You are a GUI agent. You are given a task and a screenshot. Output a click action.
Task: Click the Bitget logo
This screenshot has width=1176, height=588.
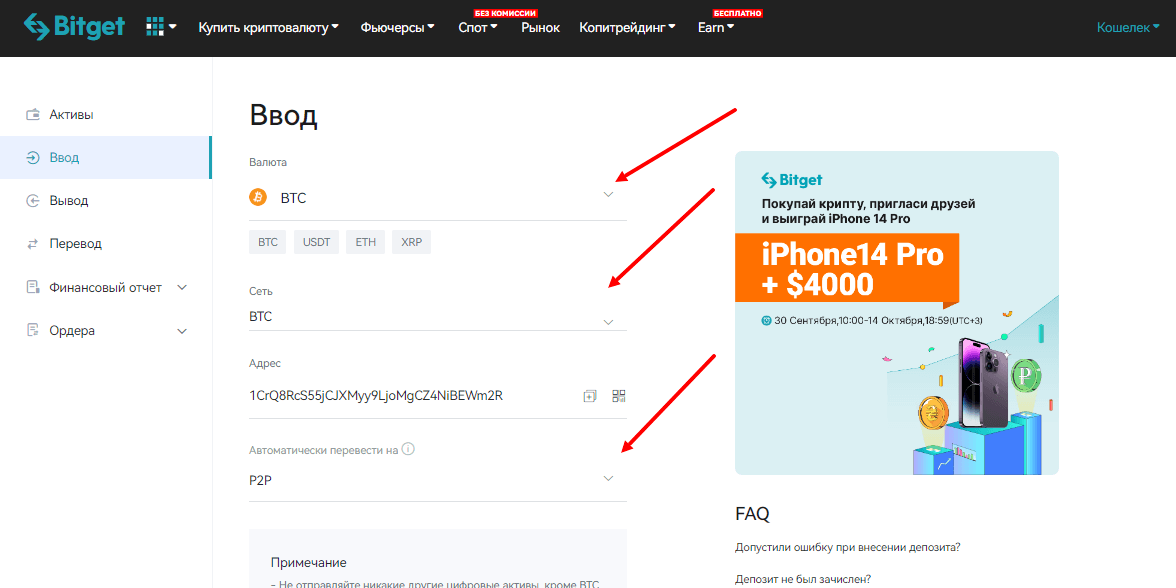coord(75,27)
